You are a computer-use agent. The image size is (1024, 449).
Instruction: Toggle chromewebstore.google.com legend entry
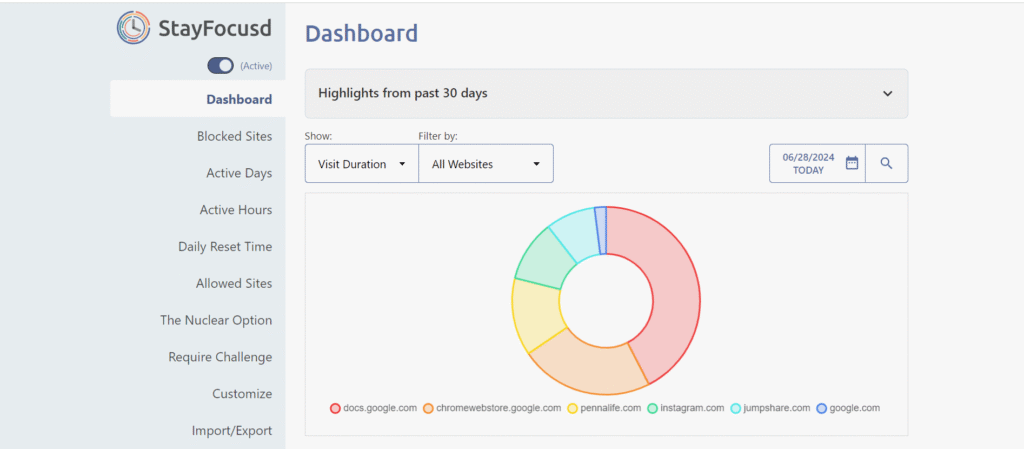coord(491,408)
